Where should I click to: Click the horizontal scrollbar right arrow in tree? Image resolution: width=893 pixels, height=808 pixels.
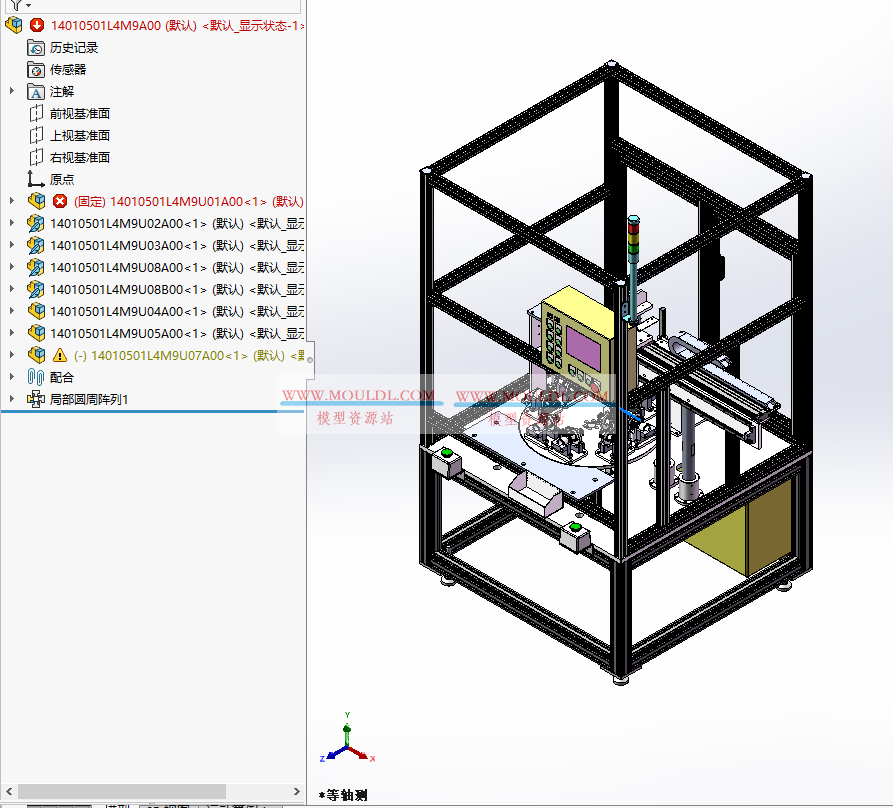[297, 791]
